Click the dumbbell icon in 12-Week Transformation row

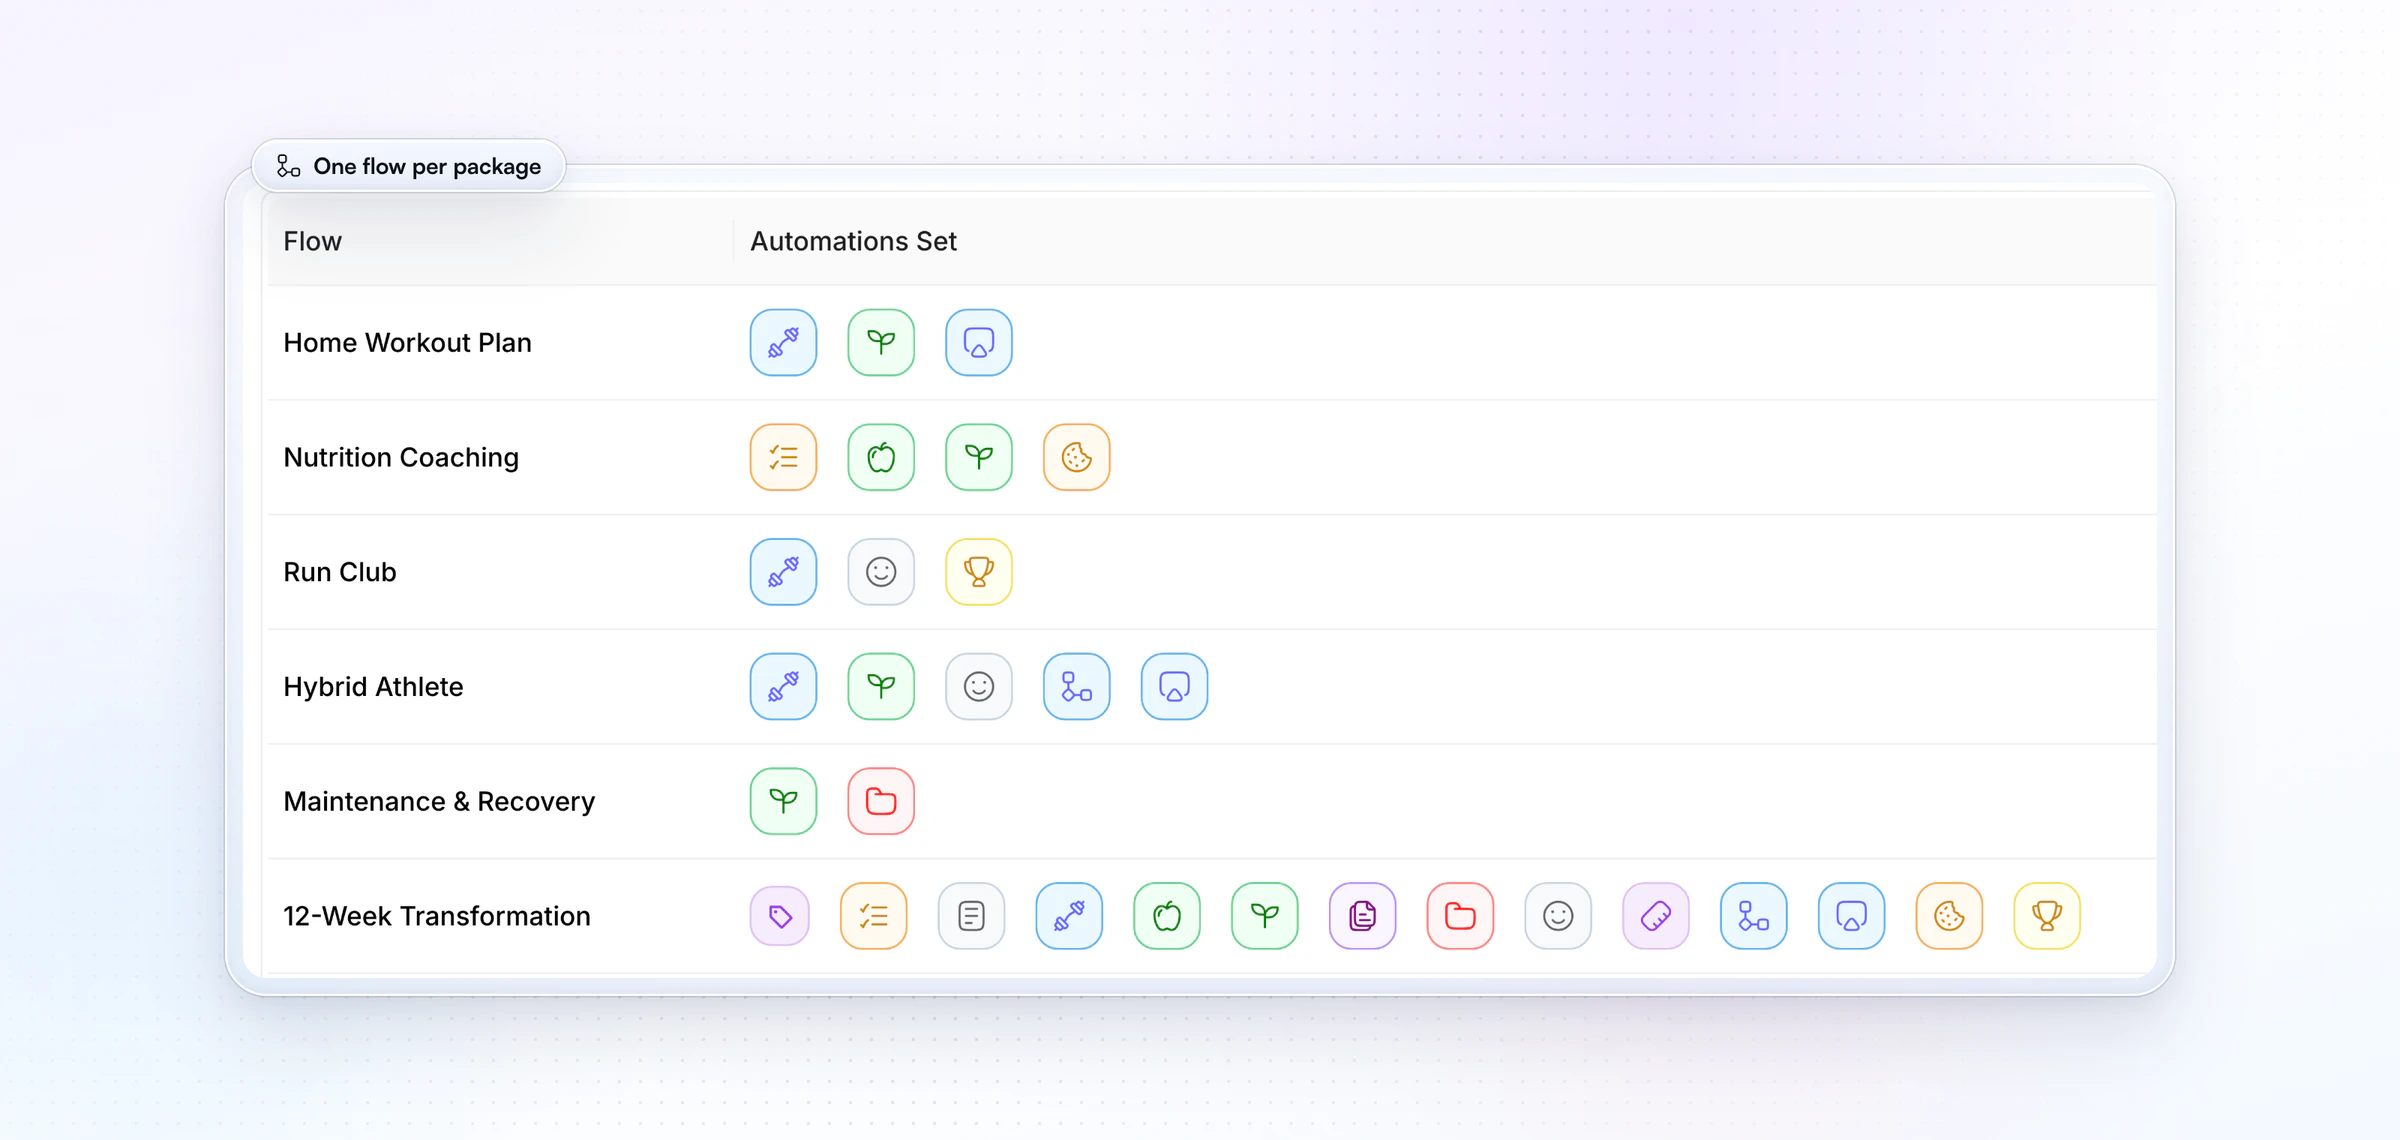click(1069, 916)
